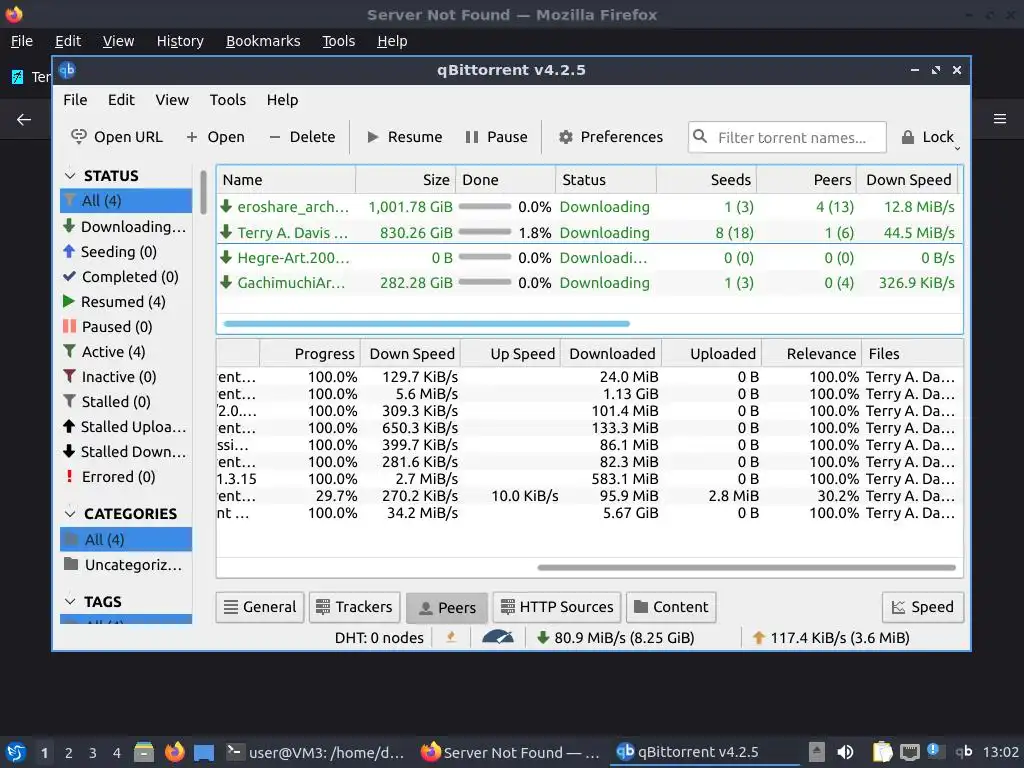Filter by Completed (0) status
The width and height of the screenshot is (1024, 768).
pyautogui.click(x=126, y=277)
